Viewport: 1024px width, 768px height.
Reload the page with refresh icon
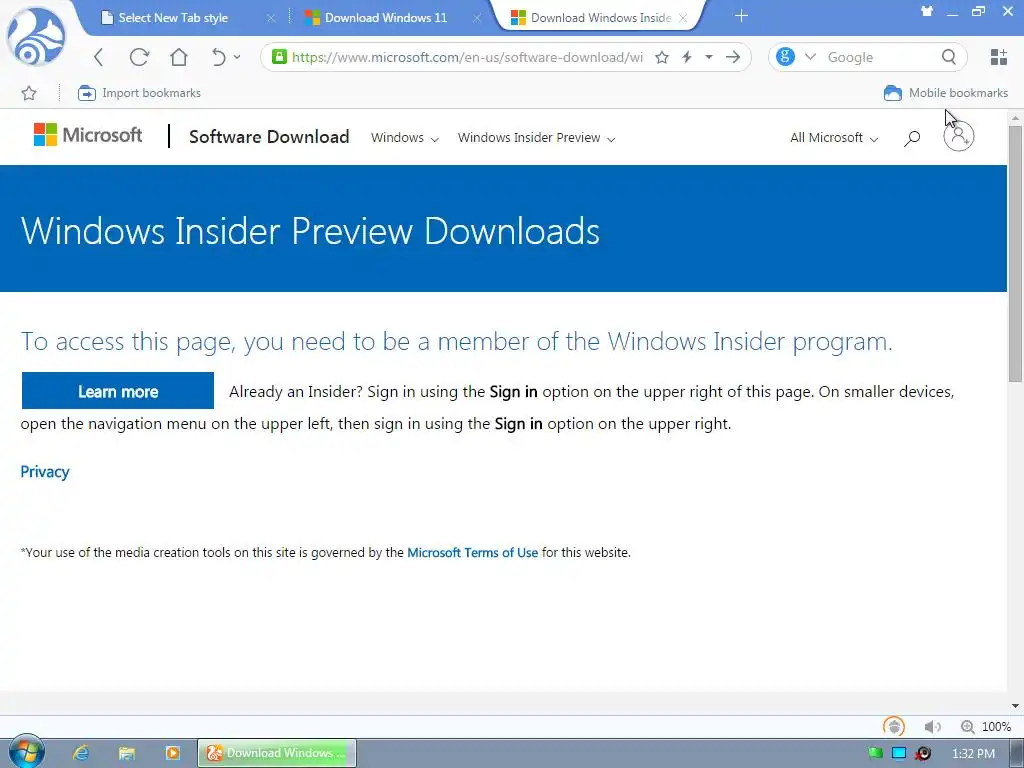click(139, 57)
